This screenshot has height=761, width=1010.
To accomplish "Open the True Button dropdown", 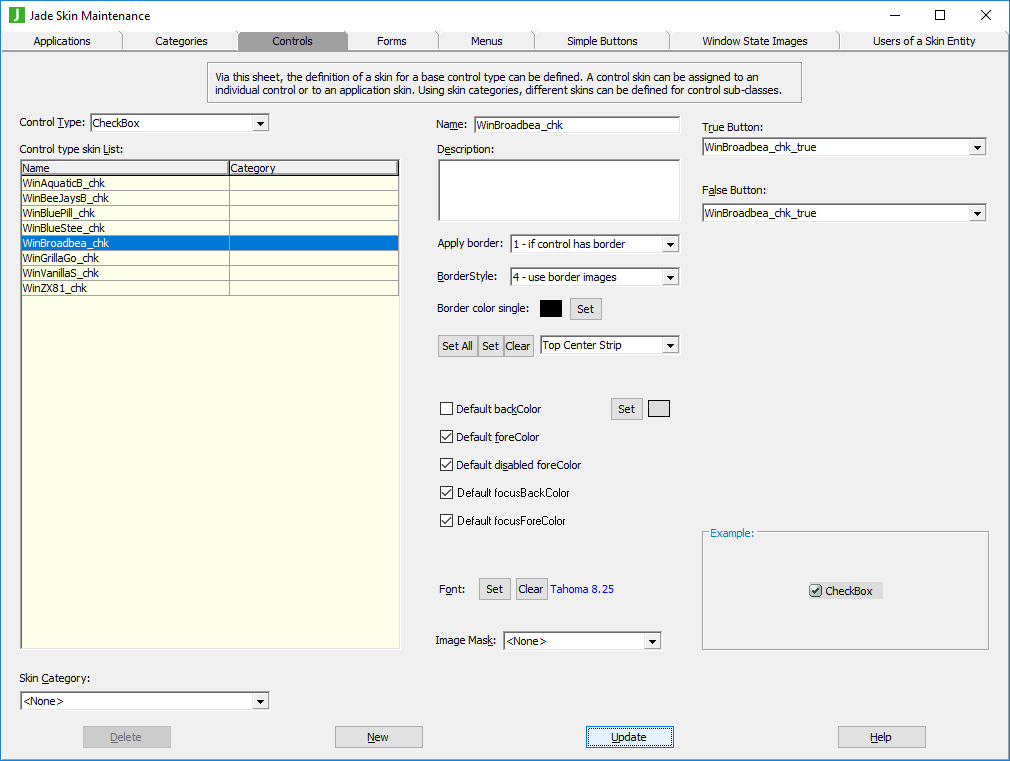I will [x=977, y=147].
